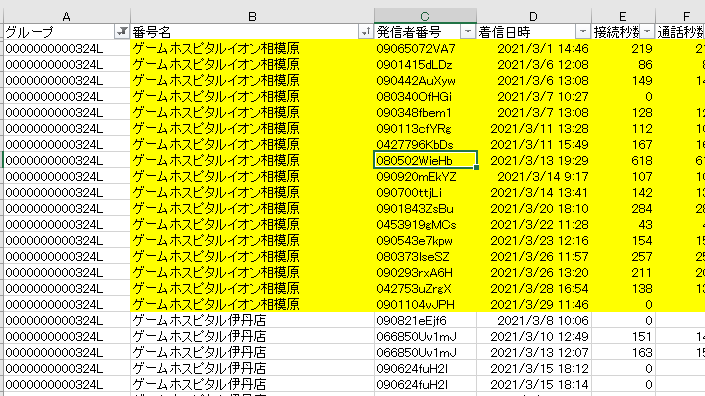Image resolution: width=705 pixels, height=396 pixels.
Task: Select ゲームホスピタルイオン相模原 cell in 2021/3/1 row
Action: (252, 48)
